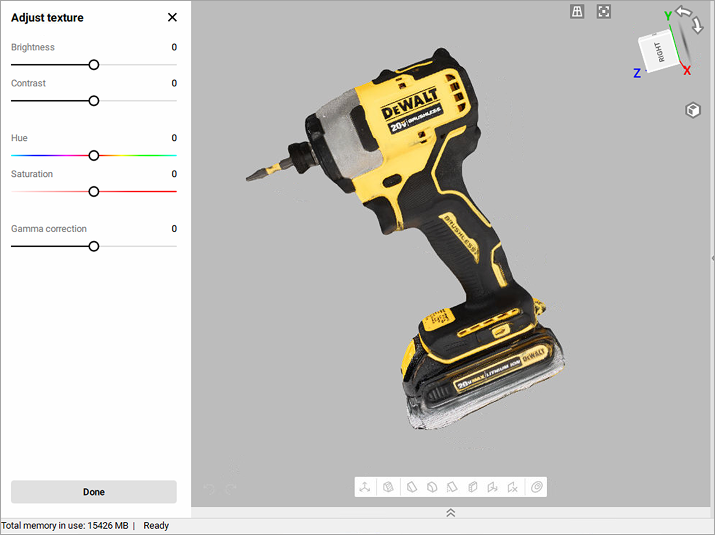This screenshot has height=535, width=715.
Task: Click the second icon in bottom render toolbar
Action: (x=387, y=487)
